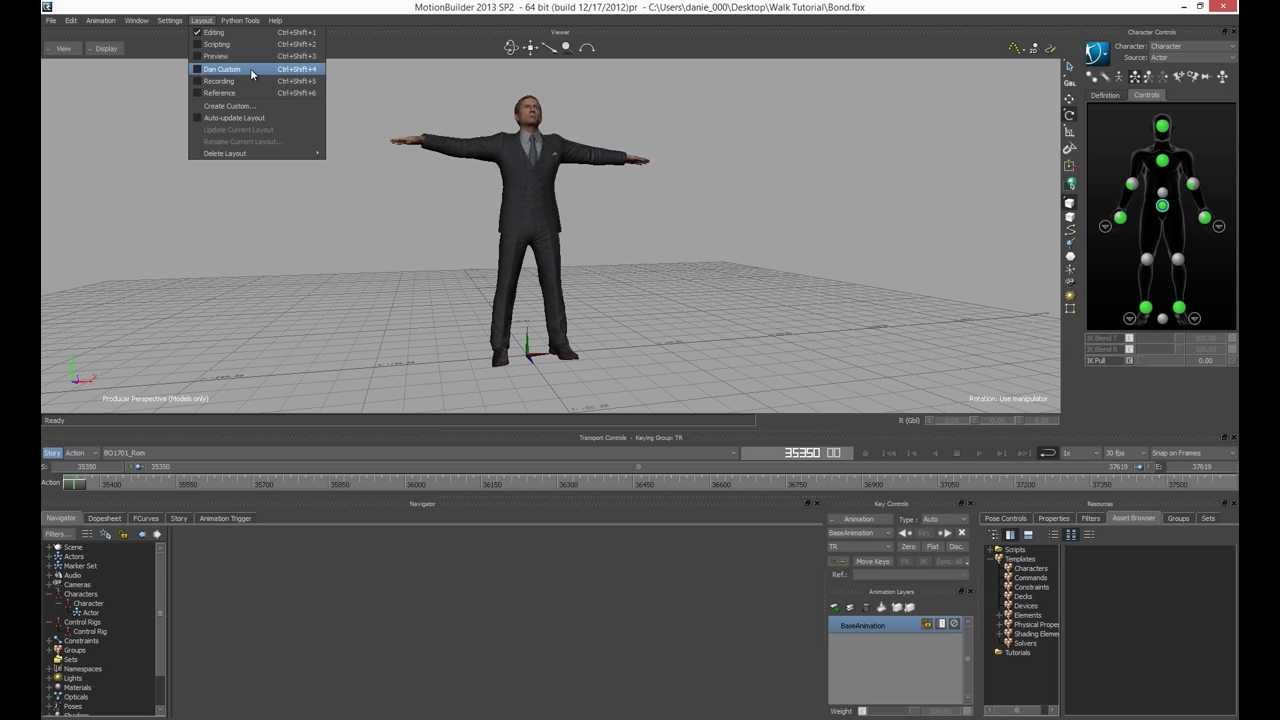Open the Delete Layout submenu

[x=257, y=153]
